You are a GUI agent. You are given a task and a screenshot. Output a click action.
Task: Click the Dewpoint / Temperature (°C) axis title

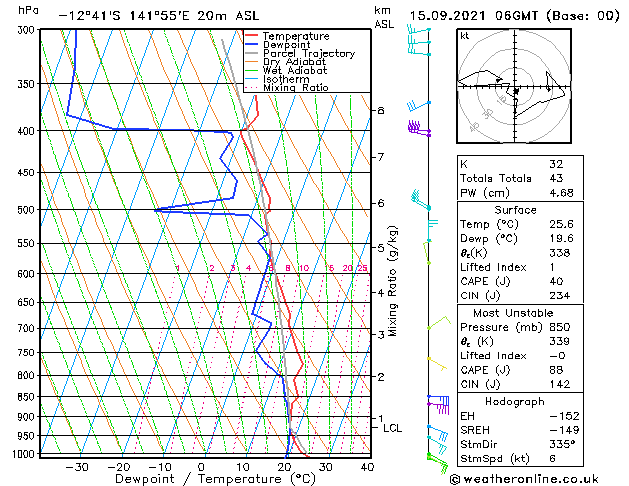click(x=215, y=479)
